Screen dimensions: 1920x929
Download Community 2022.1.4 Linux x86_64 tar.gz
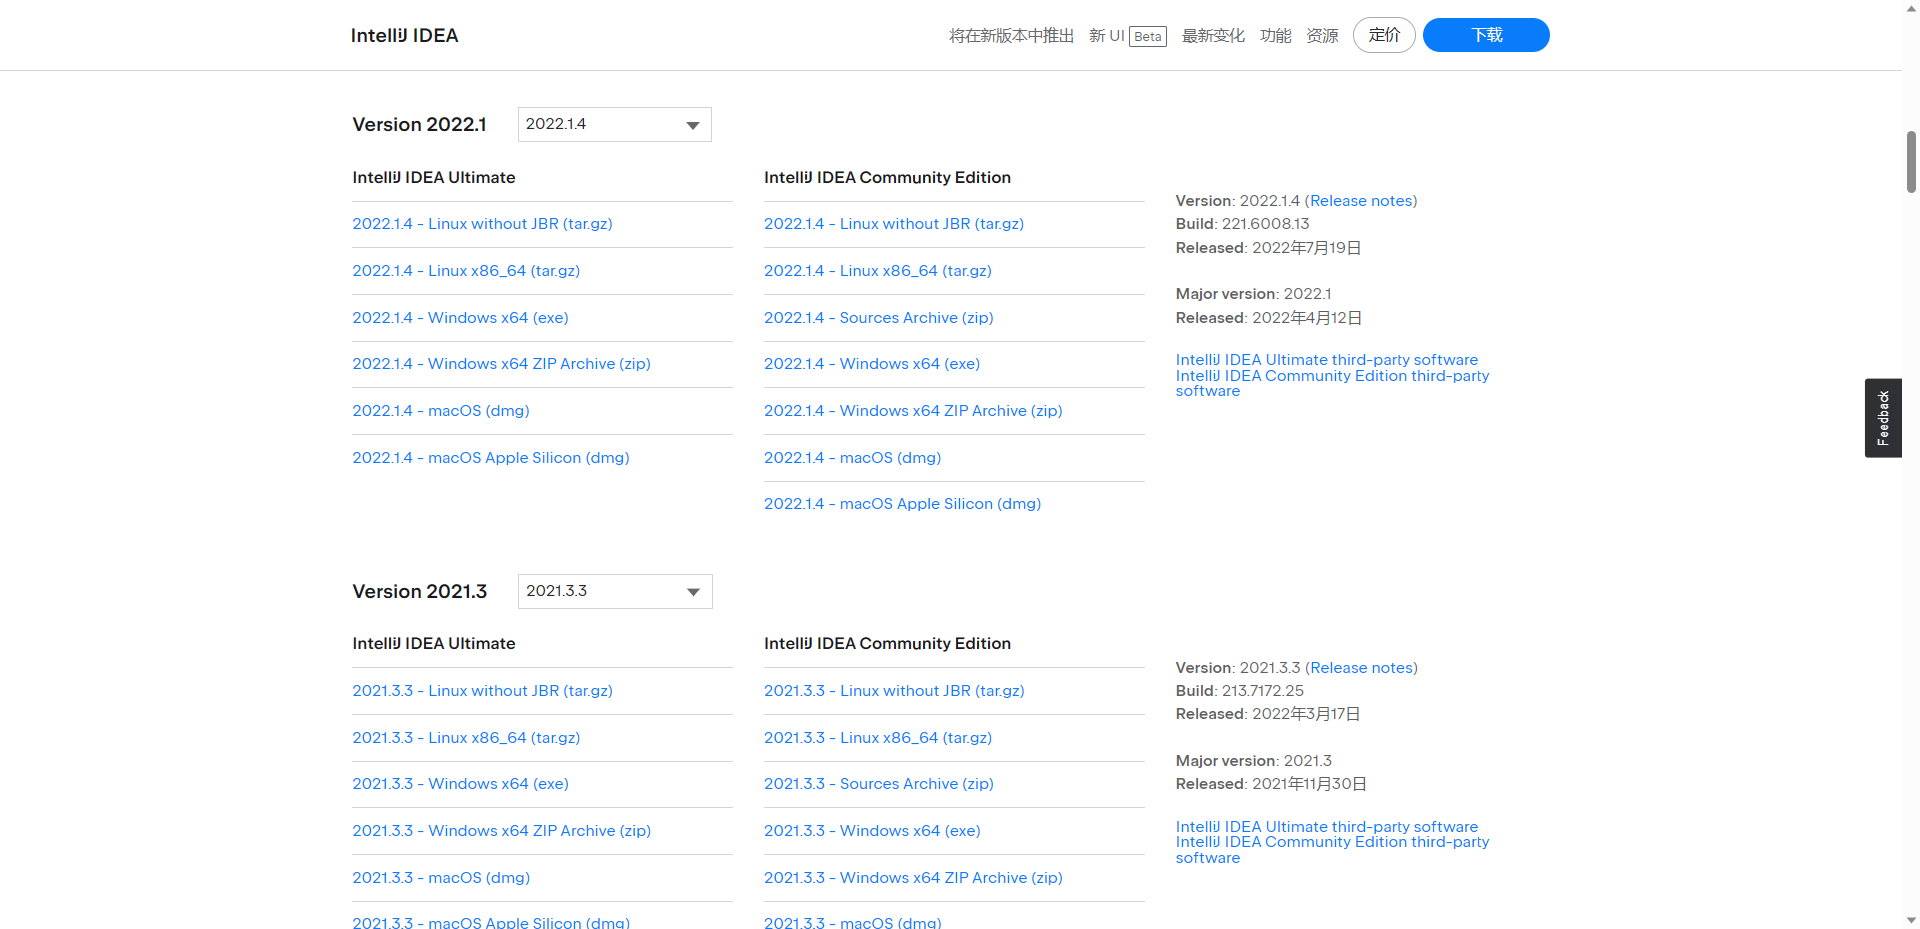pos(878,271)
